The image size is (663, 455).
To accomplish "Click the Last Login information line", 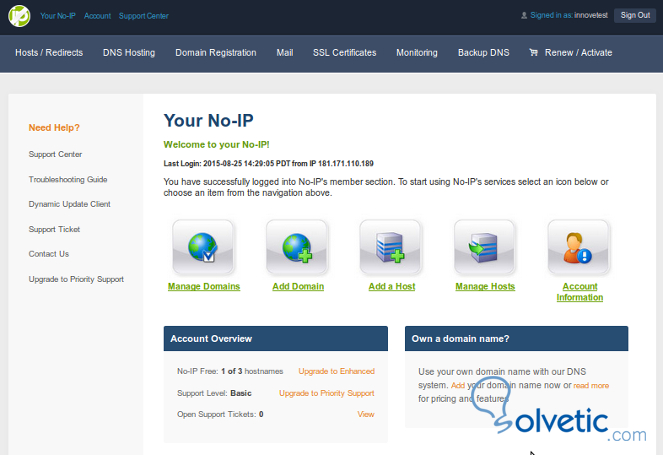I will [268, 164].
